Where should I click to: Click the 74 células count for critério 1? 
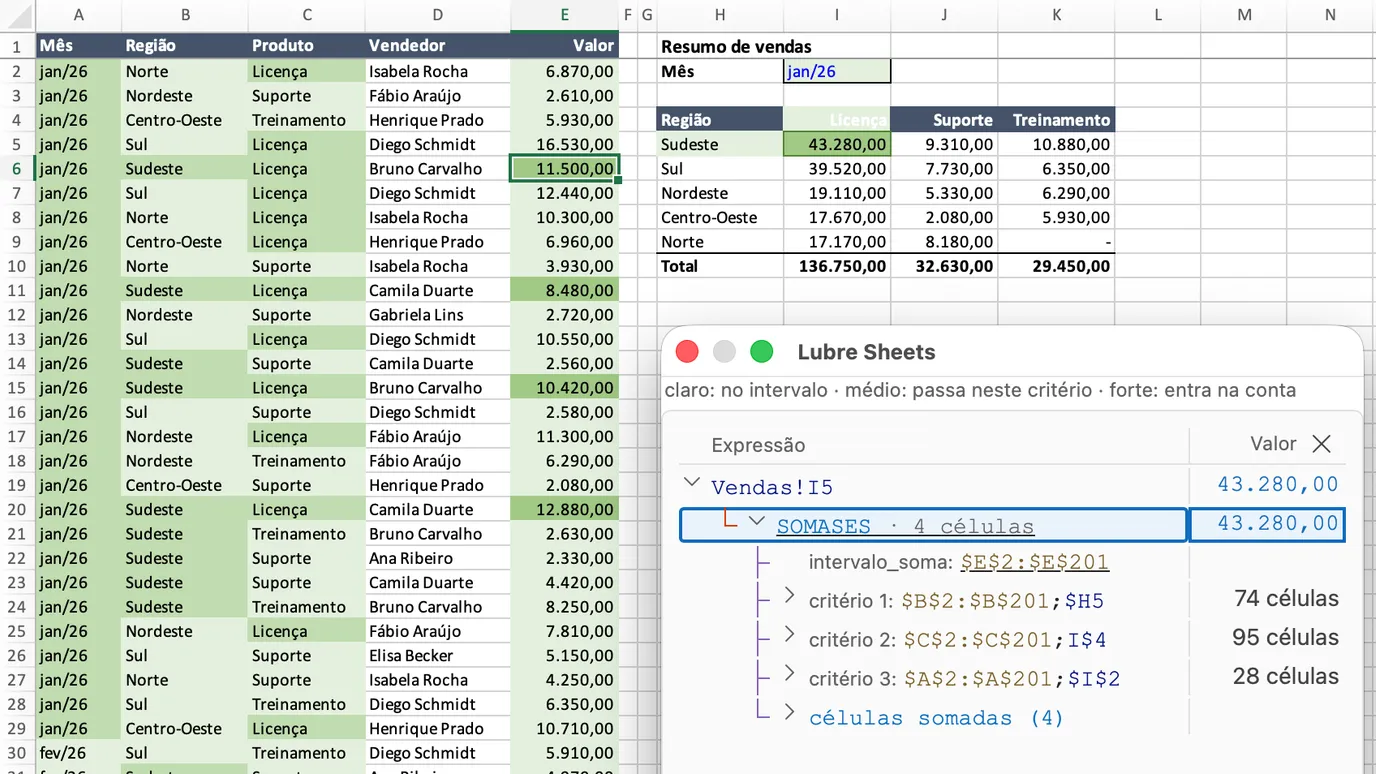[1286, 599]
